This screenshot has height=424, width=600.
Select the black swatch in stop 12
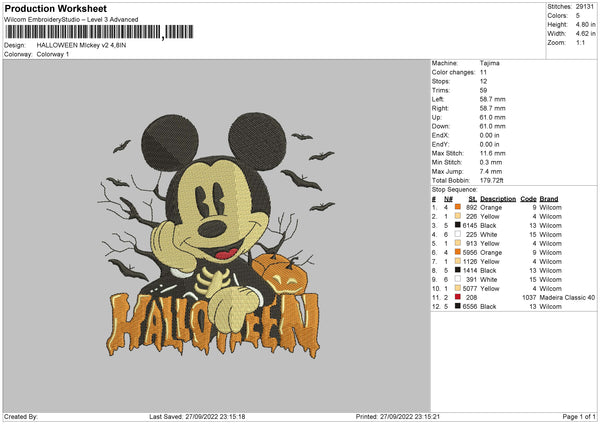pyautogui.click(x=458, y=306)
